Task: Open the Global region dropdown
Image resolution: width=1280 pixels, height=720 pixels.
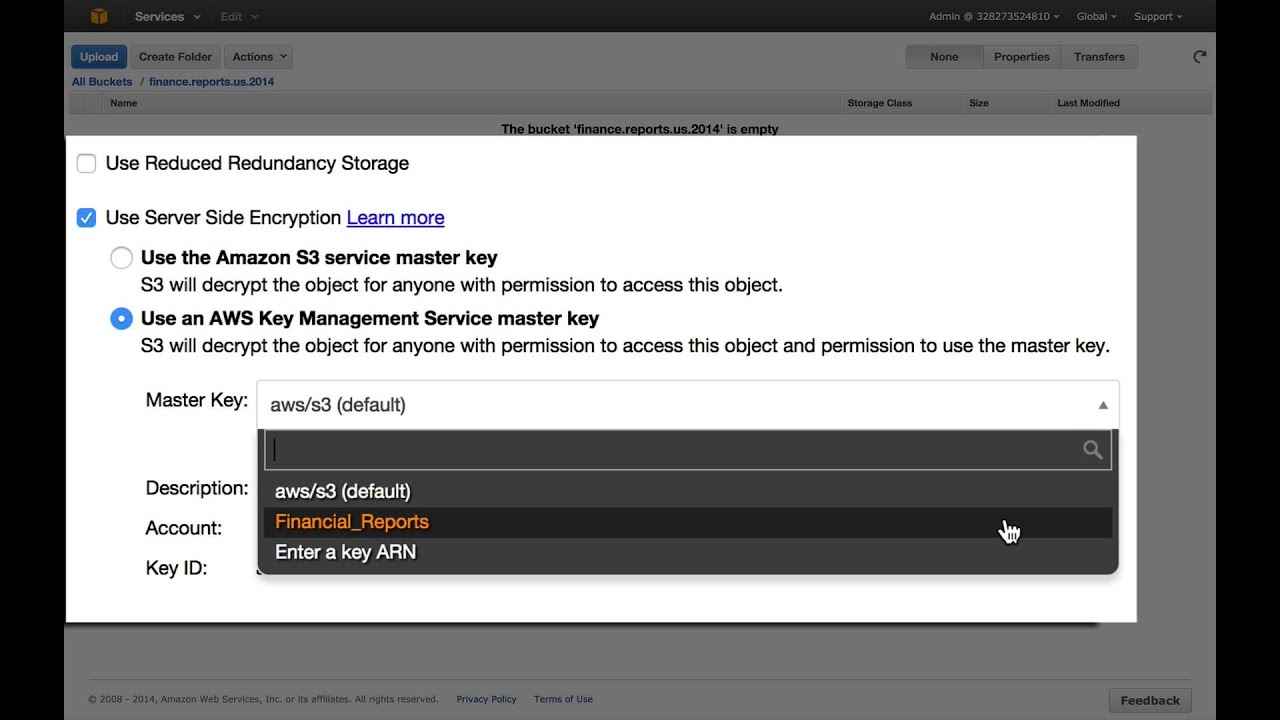Action: [x=1096, y=16]
